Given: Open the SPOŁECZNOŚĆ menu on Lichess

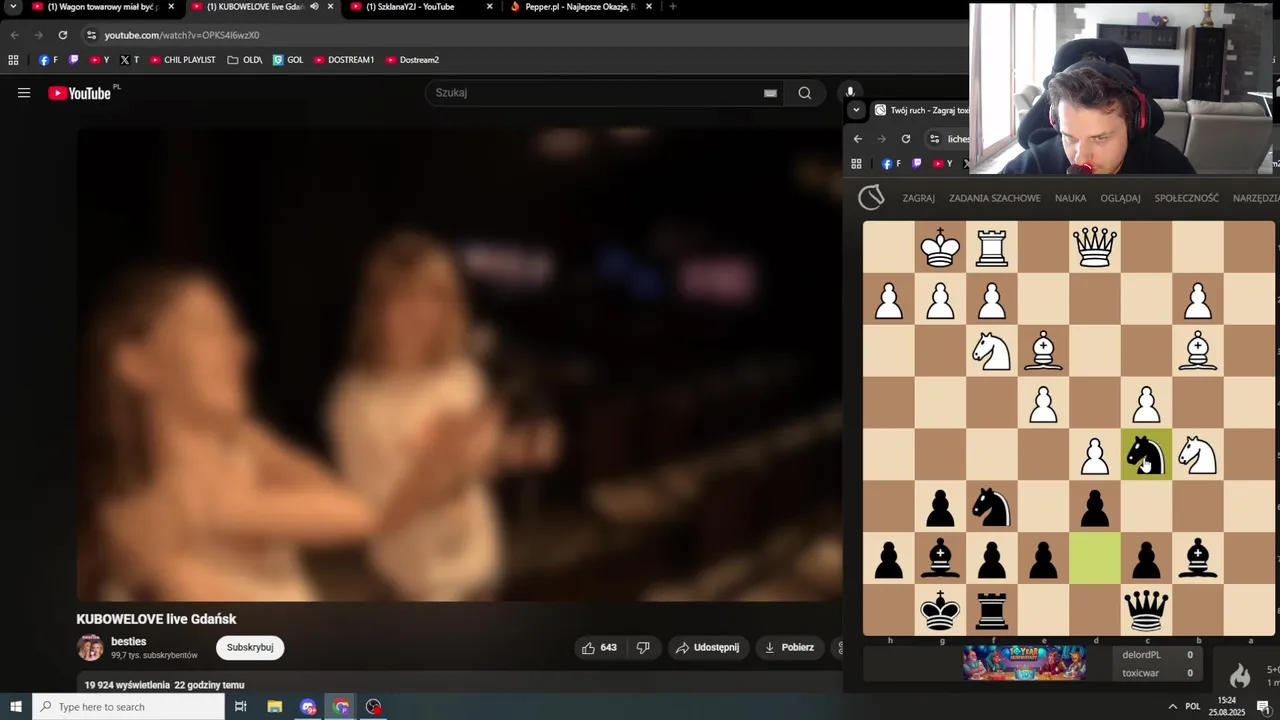Looking at the screenshot, I should pyautogui.click(x=1187, y=198).
